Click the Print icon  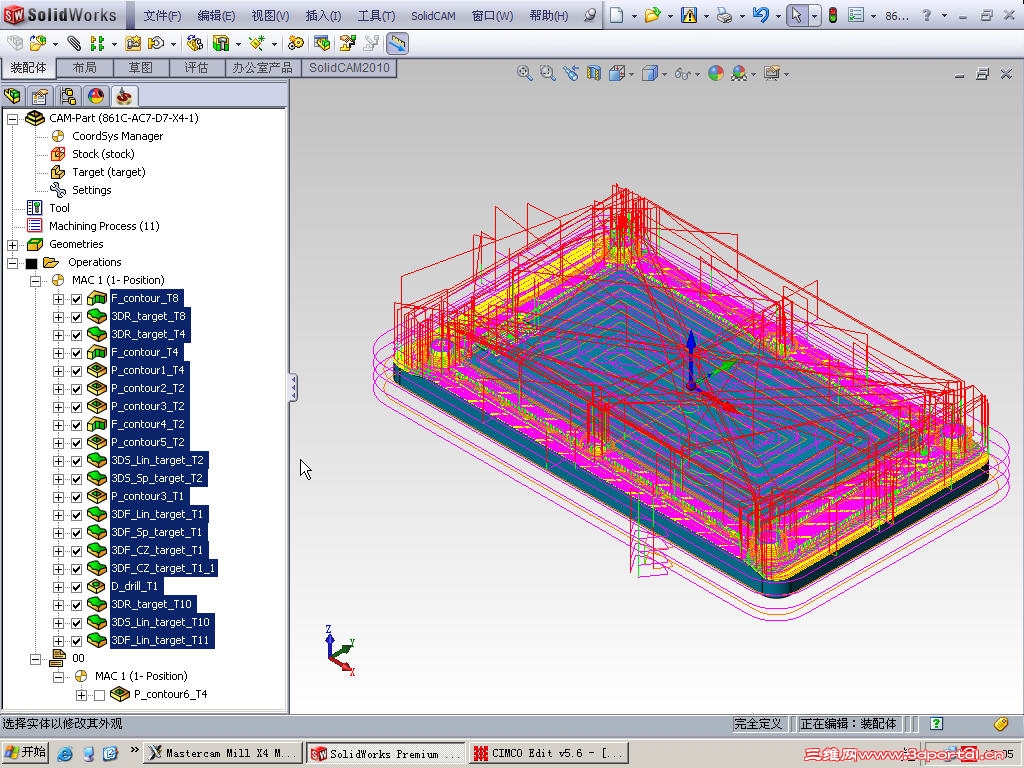click(724, 15)
